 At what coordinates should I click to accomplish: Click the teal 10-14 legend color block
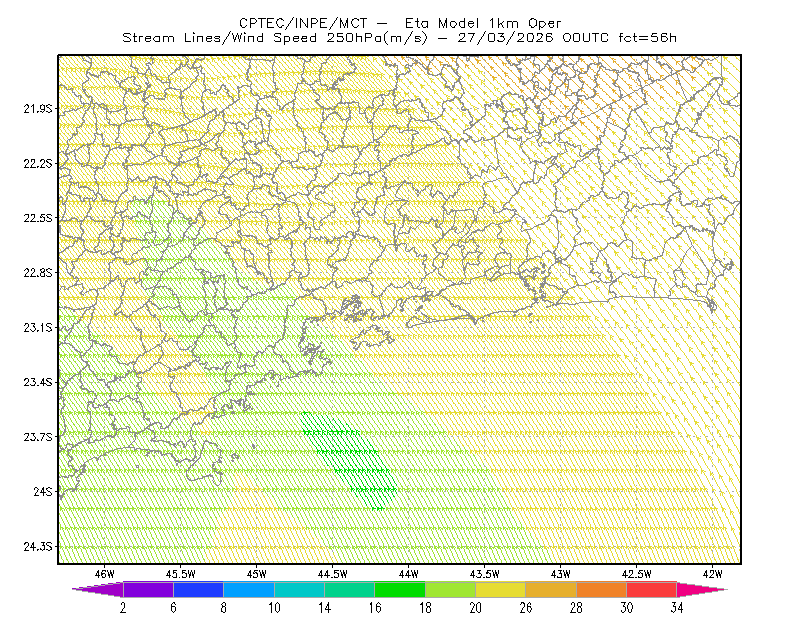[x=299, y=589]
